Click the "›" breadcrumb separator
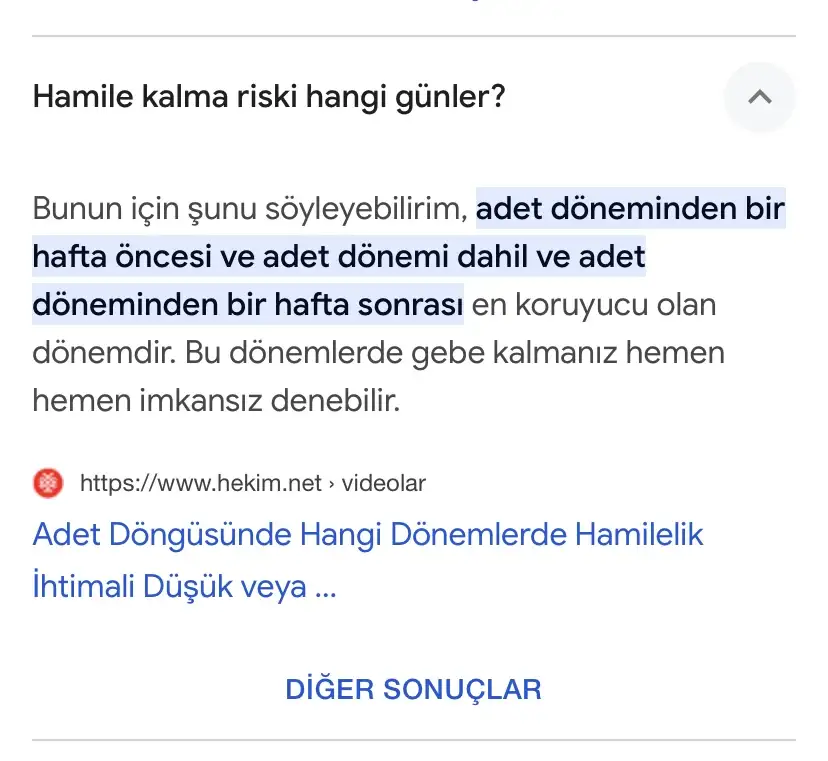The image size is (828, 761). [x=332, y=484]
